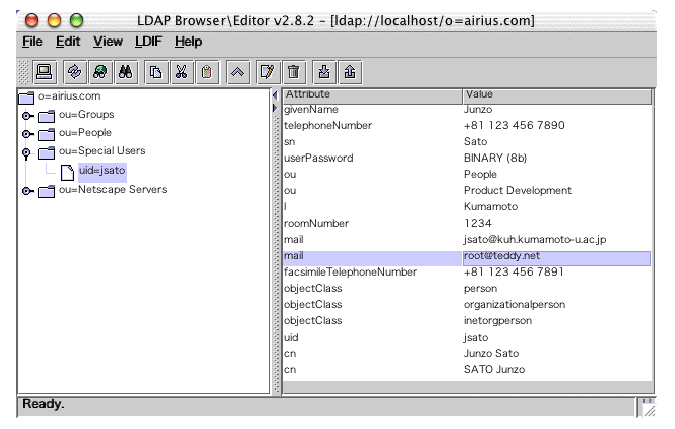The height and width of the screenshot is (429, 675).
Task: Click the userPassword BINARY (8b) value
Action: coord(495,158)
